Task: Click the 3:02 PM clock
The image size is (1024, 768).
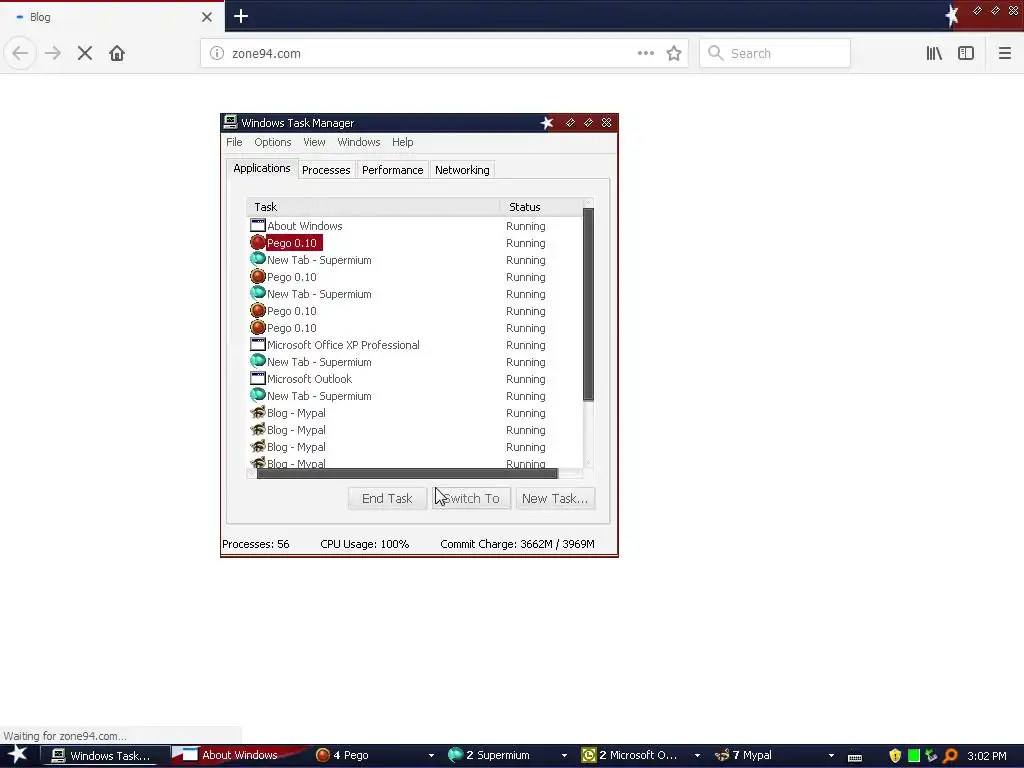Action: (987, 756)
